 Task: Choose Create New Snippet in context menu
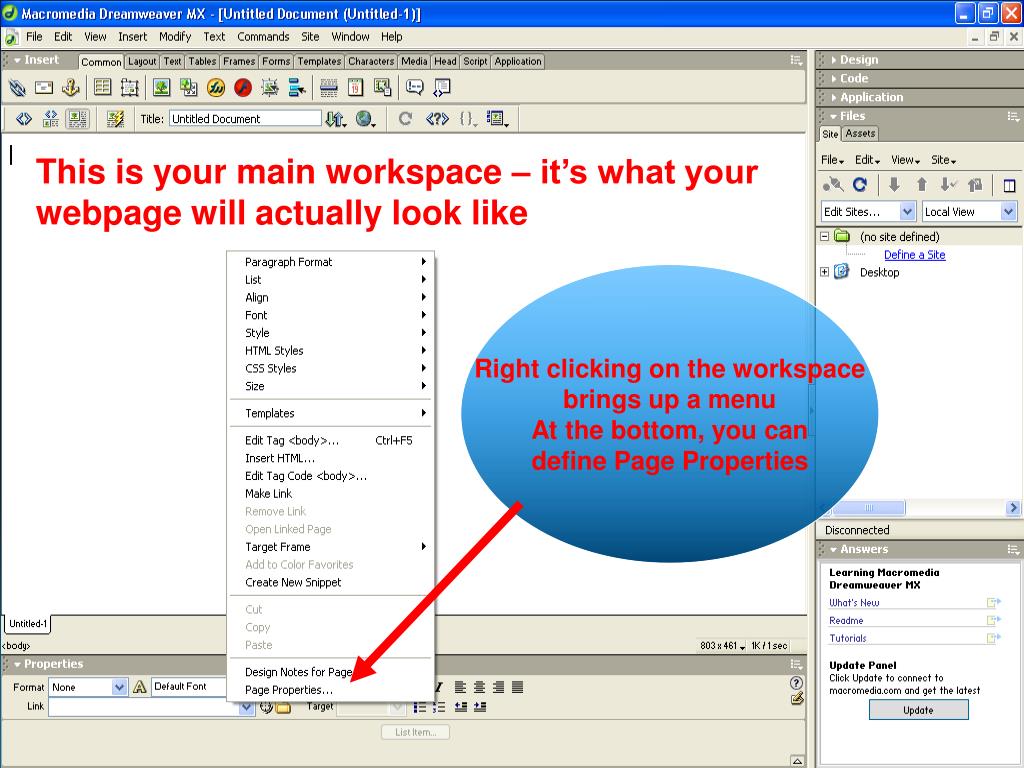coord(330,583)
